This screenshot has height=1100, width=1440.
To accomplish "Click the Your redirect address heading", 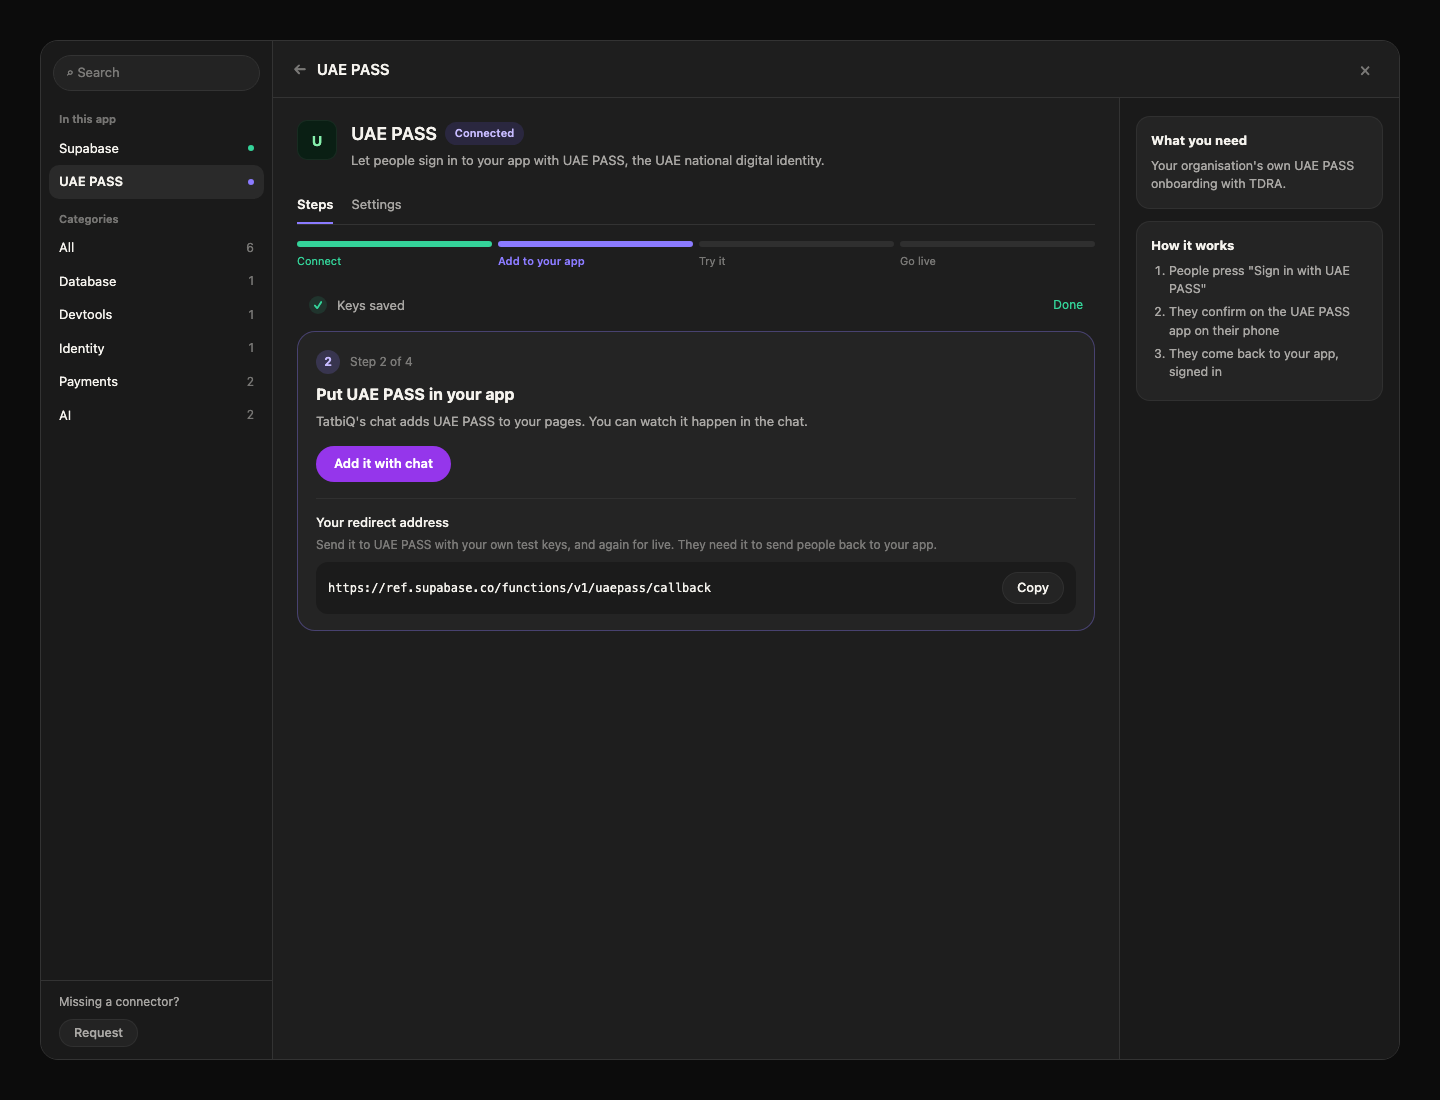I will (382, 523).
